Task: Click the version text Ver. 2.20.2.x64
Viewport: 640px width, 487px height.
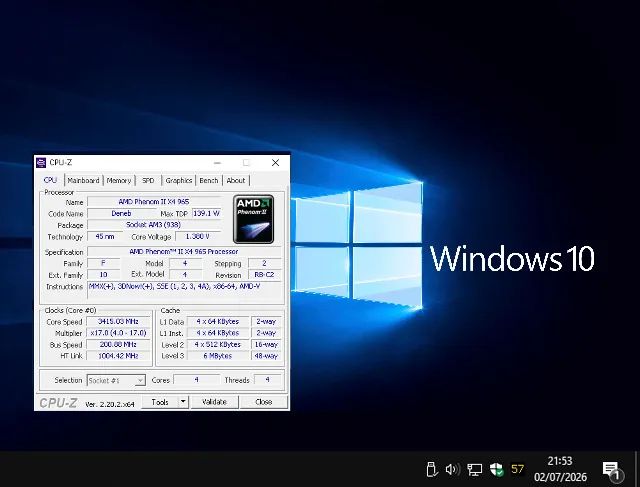Action: pyautogui.click(x=110, y=404)
